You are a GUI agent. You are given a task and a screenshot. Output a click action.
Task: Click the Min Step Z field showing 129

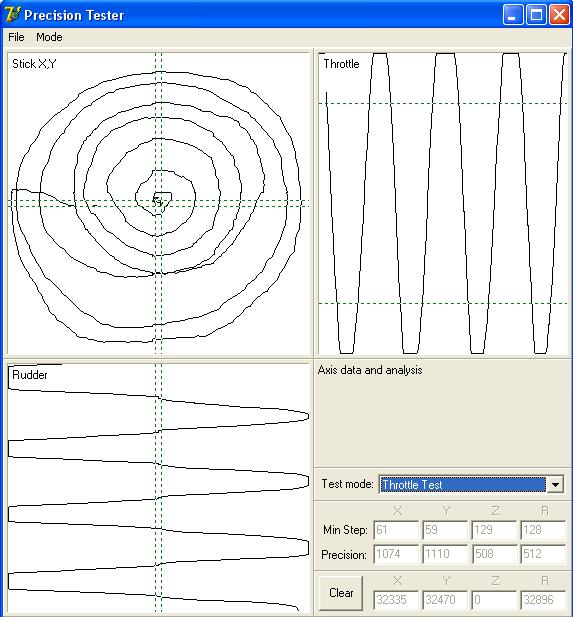point(494,530)
